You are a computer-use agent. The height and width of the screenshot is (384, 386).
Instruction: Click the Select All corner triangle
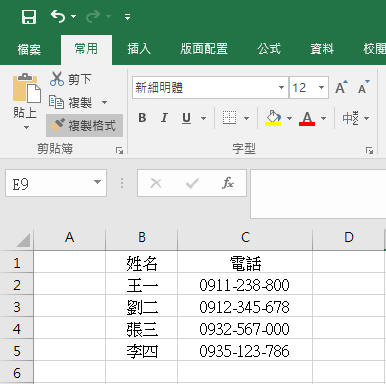tap(23, 240)
